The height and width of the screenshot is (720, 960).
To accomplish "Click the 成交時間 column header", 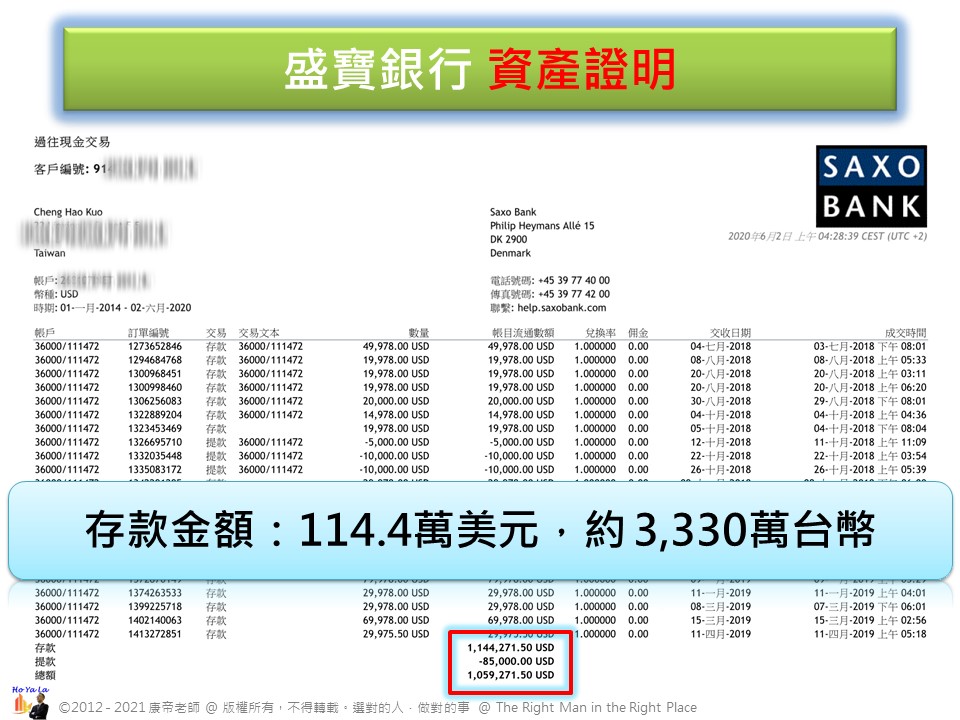I will tap(905, 333).
